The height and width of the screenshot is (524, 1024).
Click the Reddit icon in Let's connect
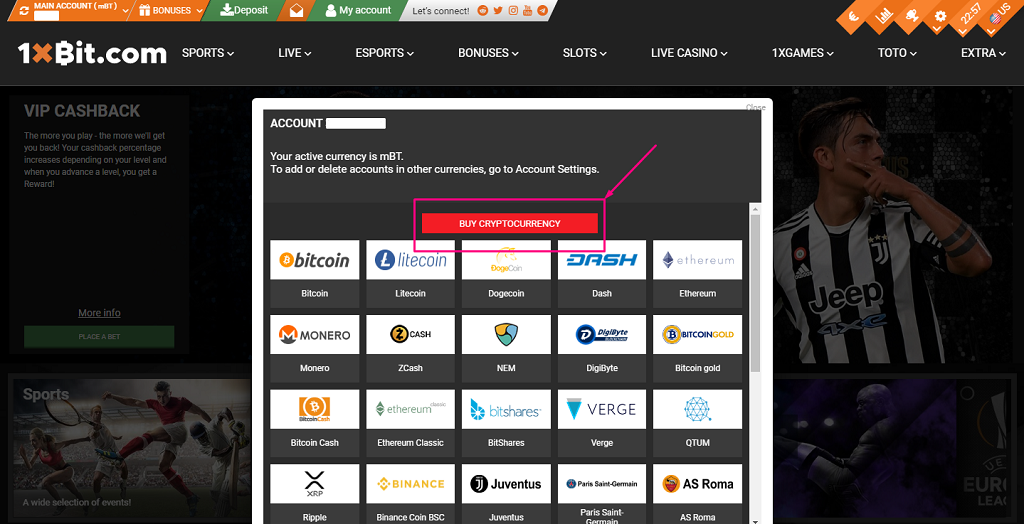tap(484, 11)
